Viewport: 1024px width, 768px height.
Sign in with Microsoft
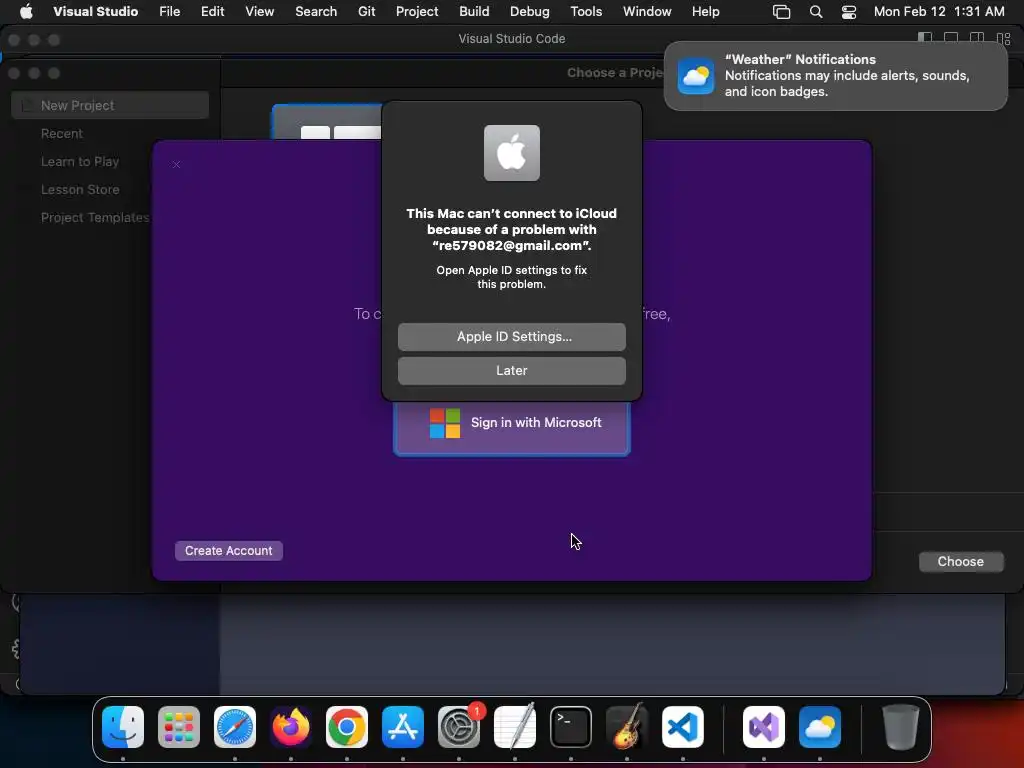pyautogui.click(x=511, y=428)
